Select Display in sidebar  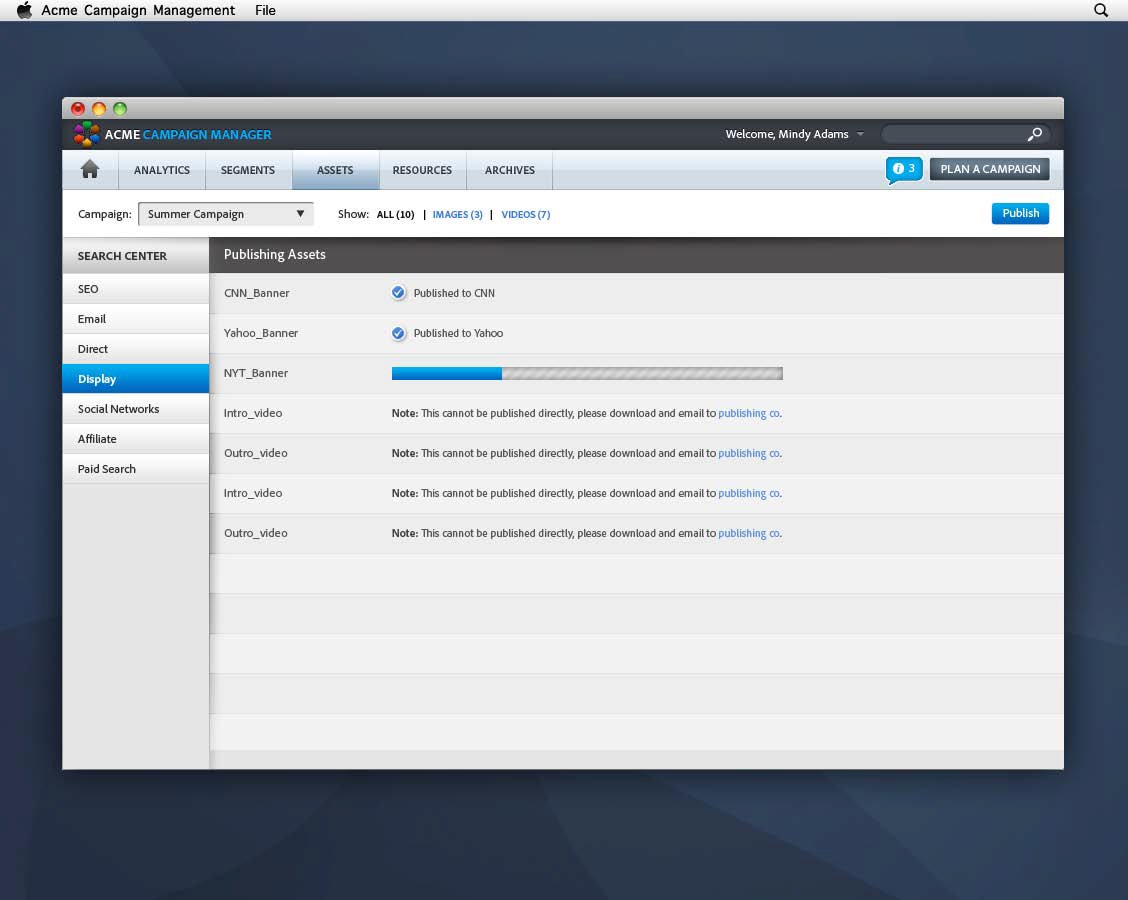click(x=136, y=378)
